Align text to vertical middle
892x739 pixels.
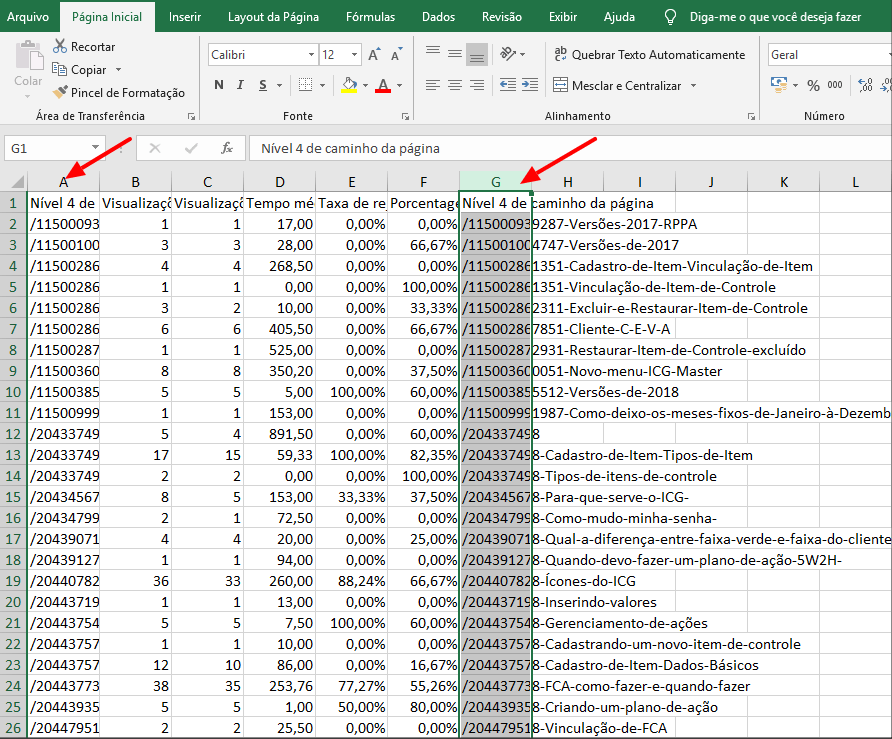pyautogui.click(x=455, y=53)
